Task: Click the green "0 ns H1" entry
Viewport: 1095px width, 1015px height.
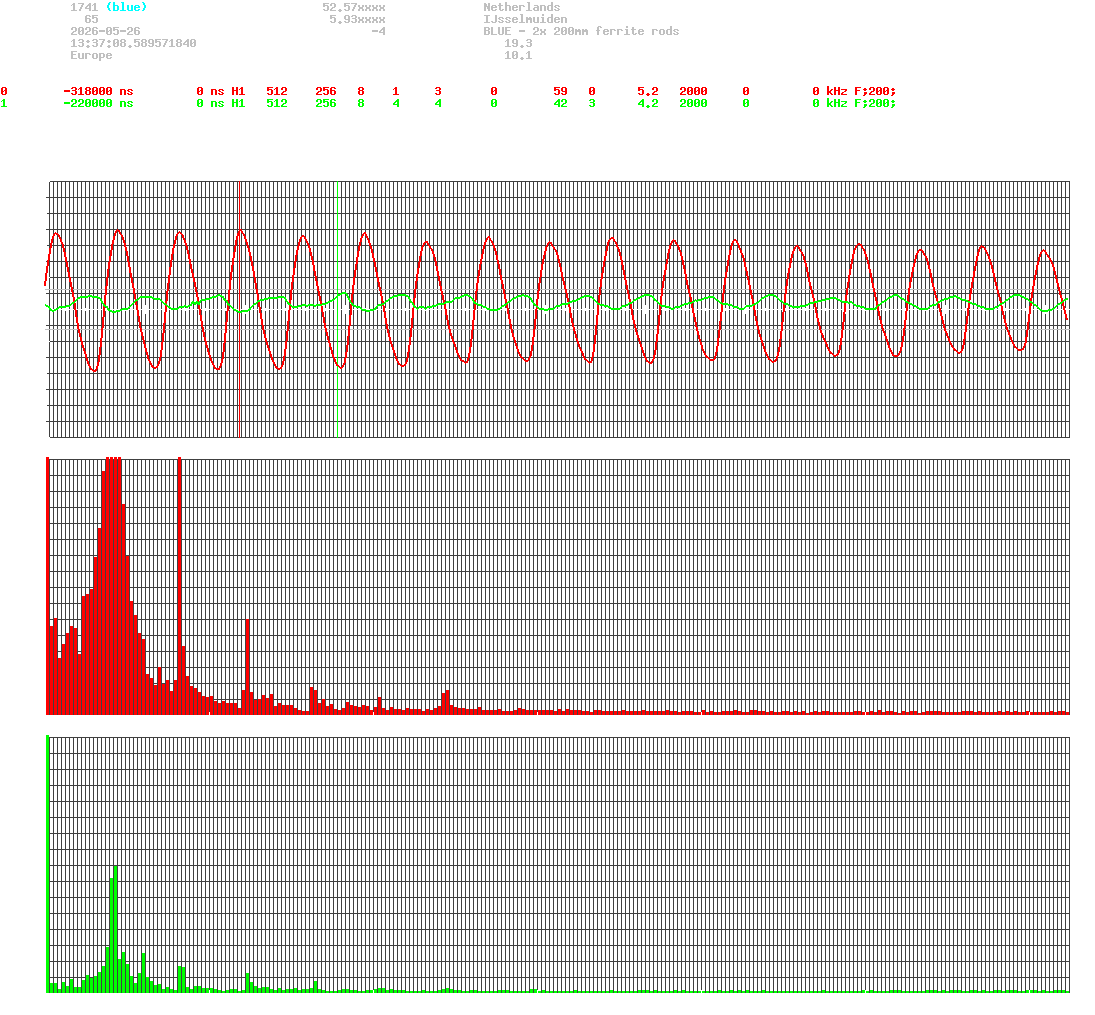Action: point(221,103)
